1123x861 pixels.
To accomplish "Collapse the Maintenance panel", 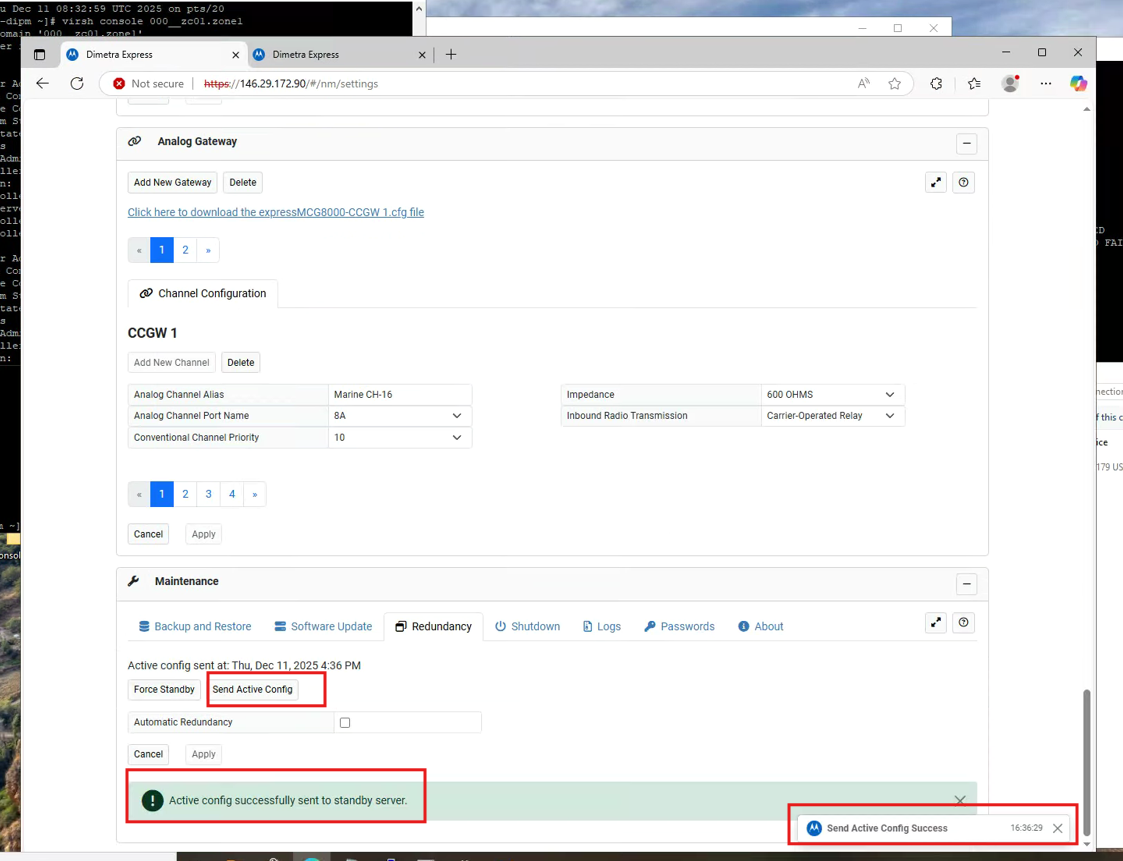I will pyautogui.click(x=966, y=584).
